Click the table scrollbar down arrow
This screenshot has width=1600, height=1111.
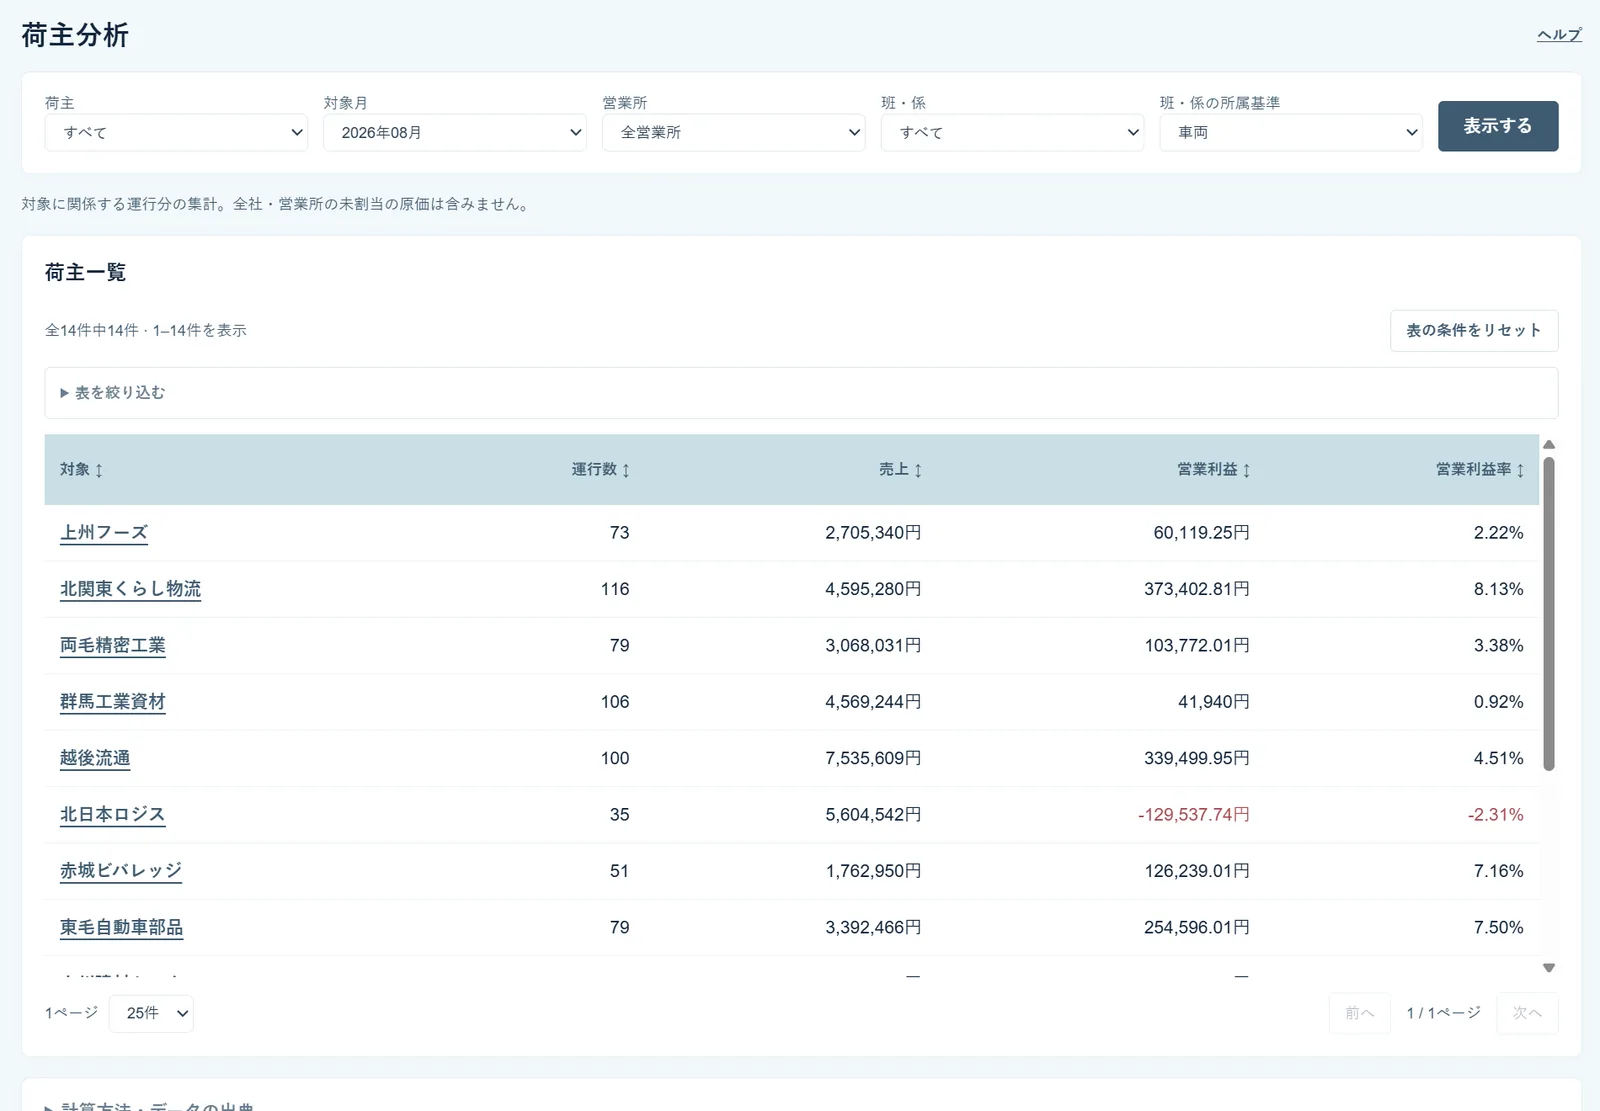point(1549,967)
